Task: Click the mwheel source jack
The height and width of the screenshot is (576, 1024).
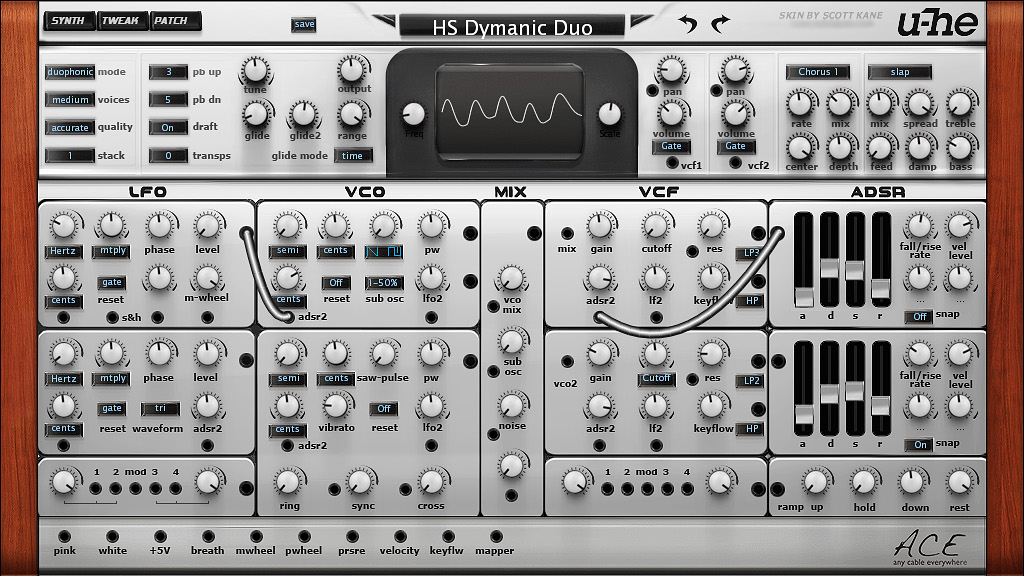Action: coord(256,536)
